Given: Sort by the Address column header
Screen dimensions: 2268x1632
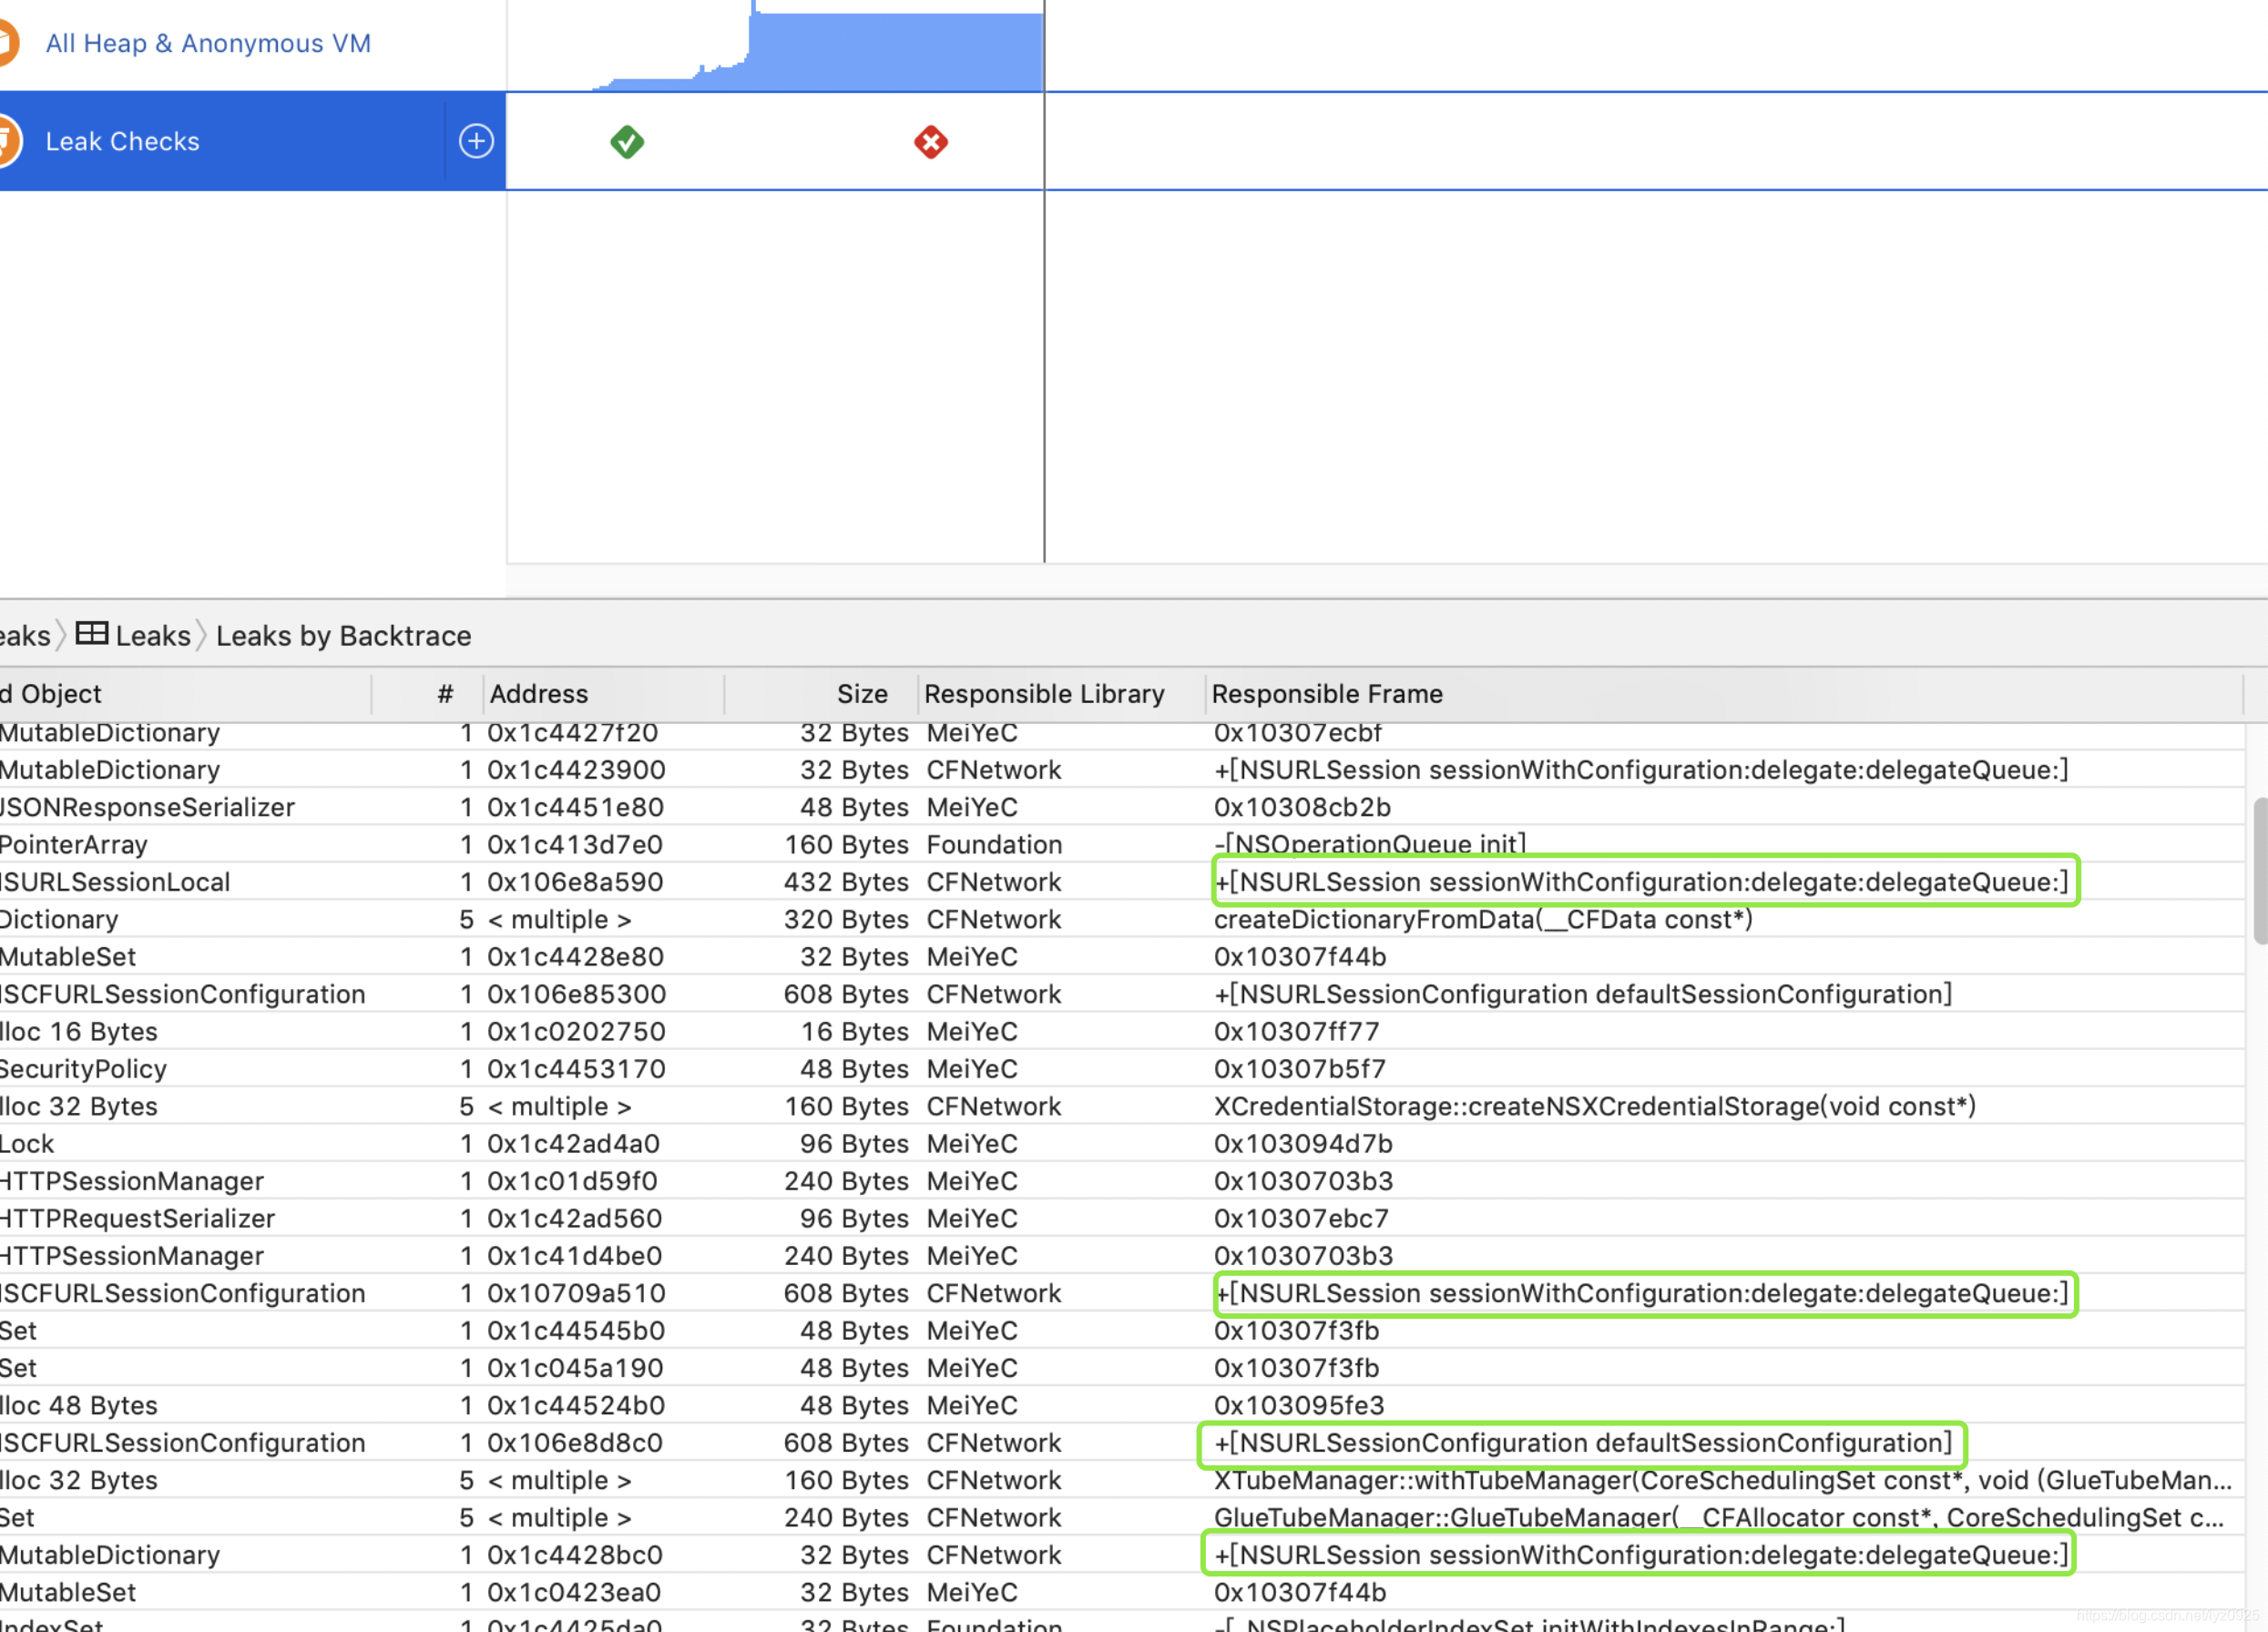Looking at the screenshot, I should pyautogui.click(x=539, y=694).
